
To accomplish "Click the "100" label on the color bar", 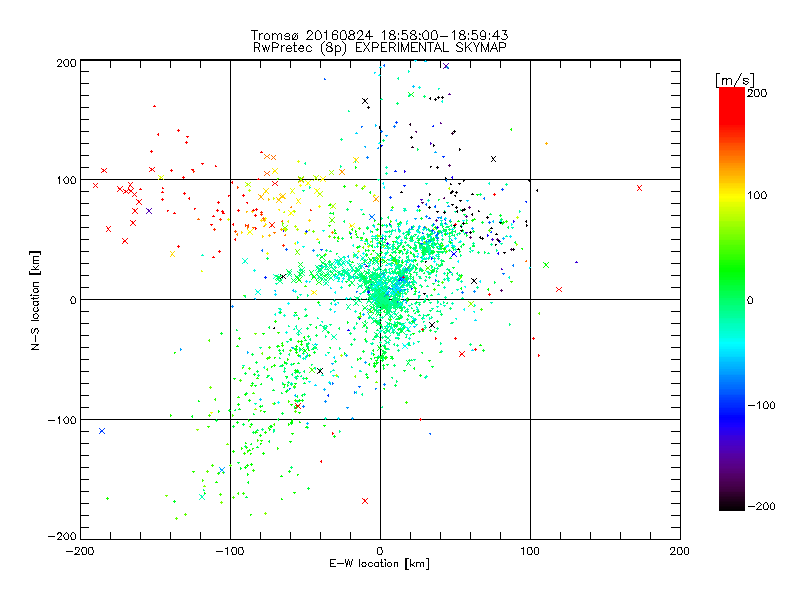I will pos(757,195).
